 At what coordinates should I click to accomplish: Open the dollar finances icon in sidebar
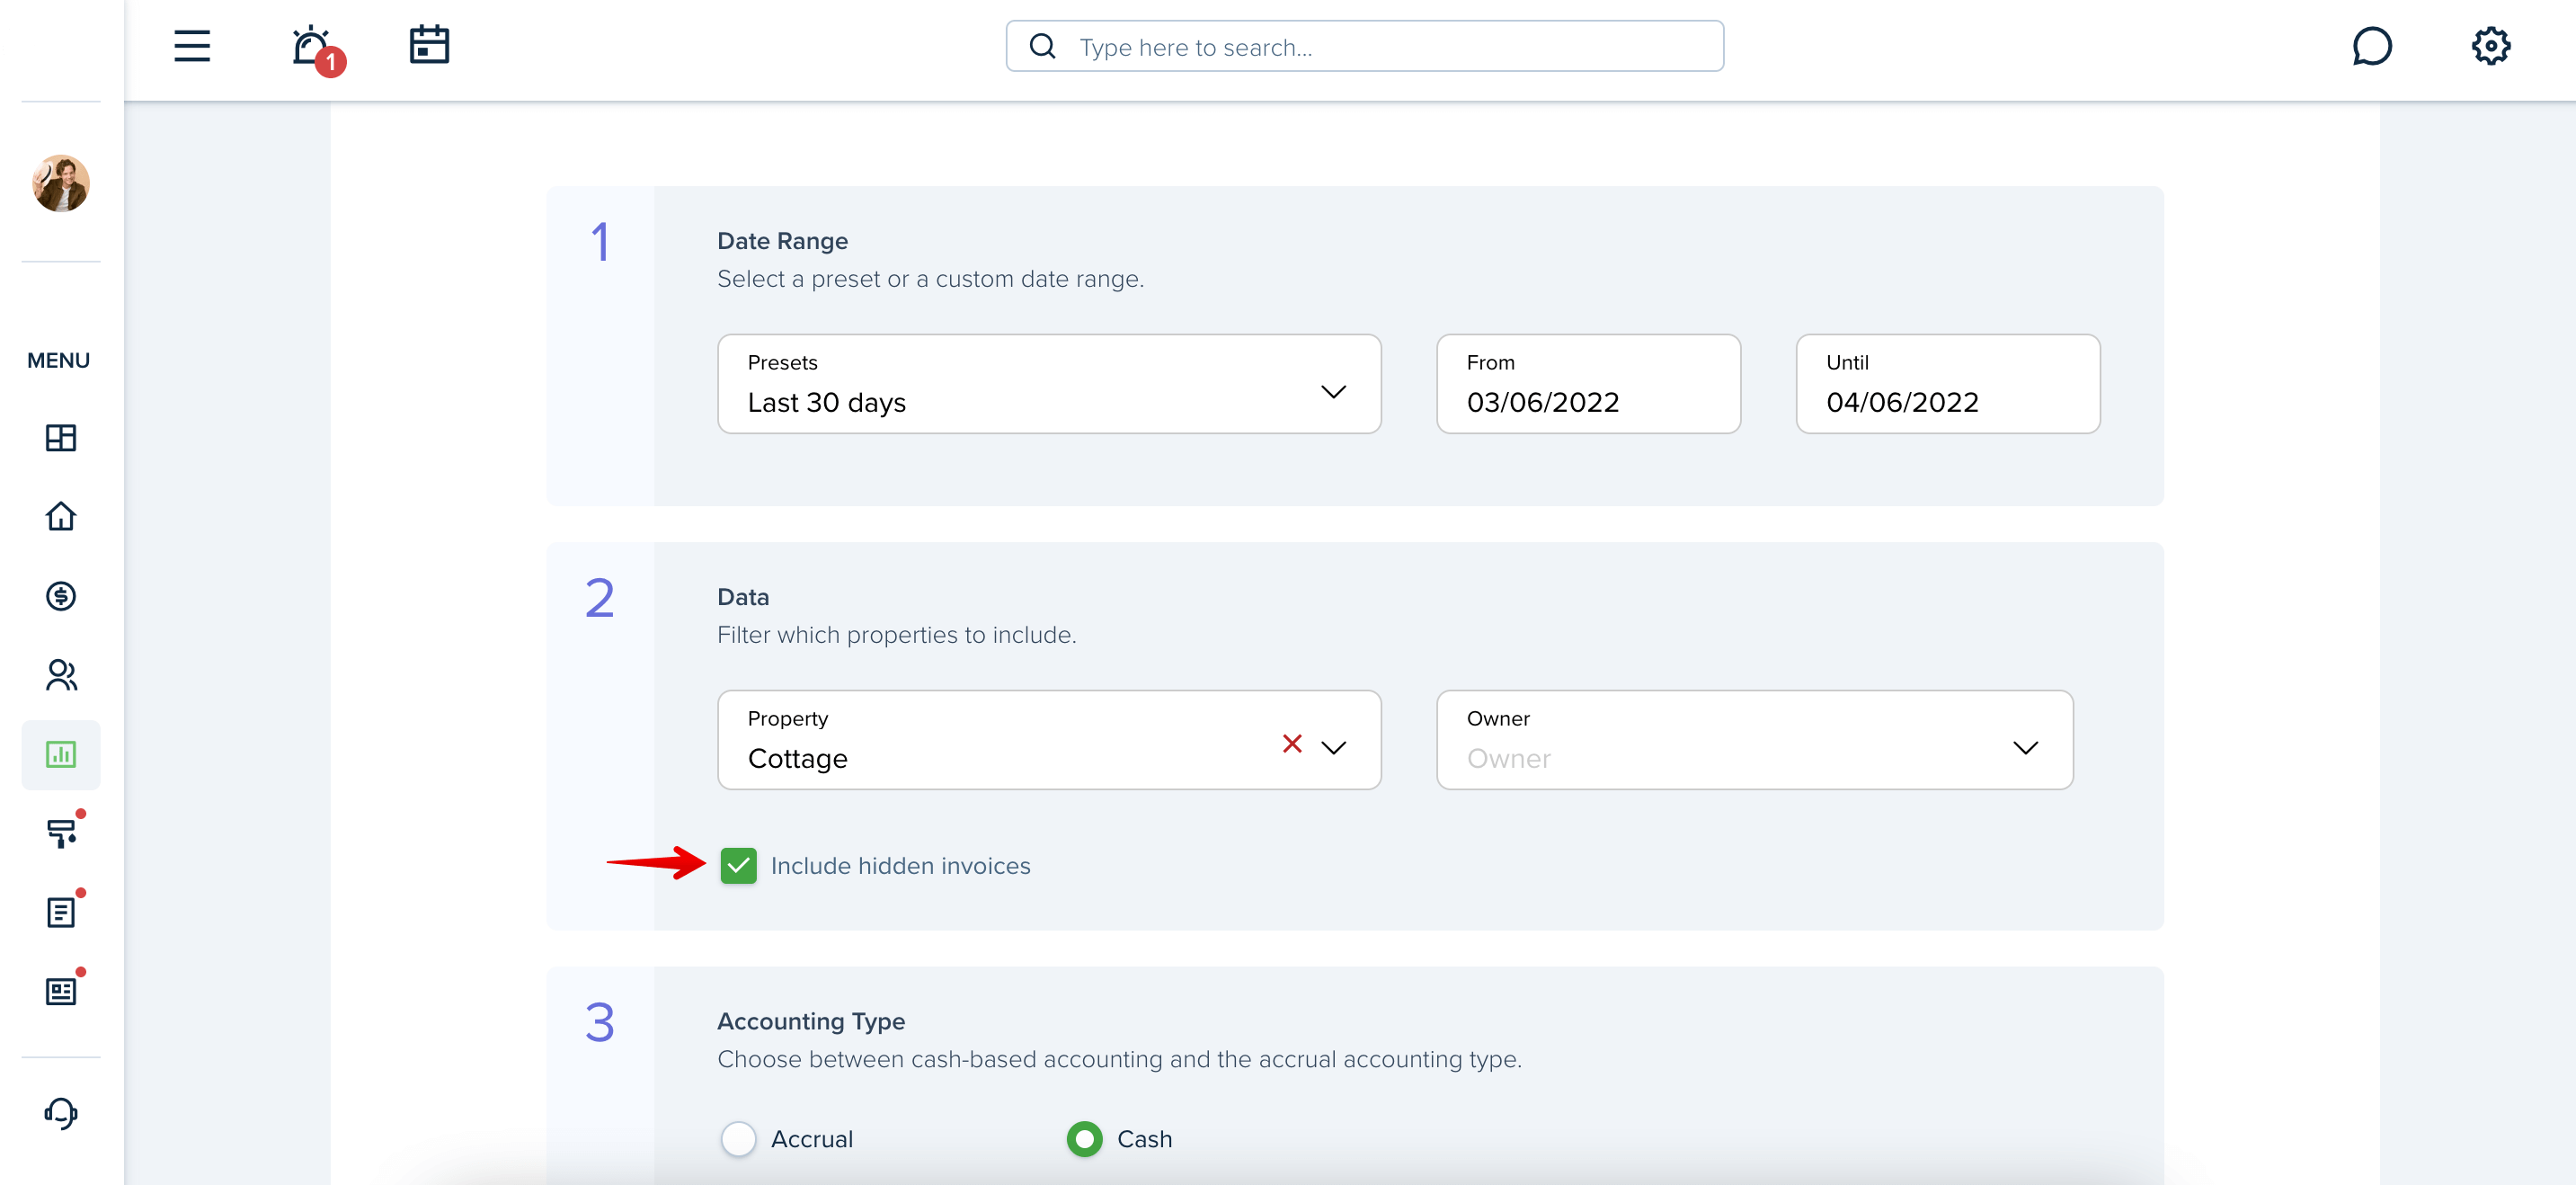(61, 596)
